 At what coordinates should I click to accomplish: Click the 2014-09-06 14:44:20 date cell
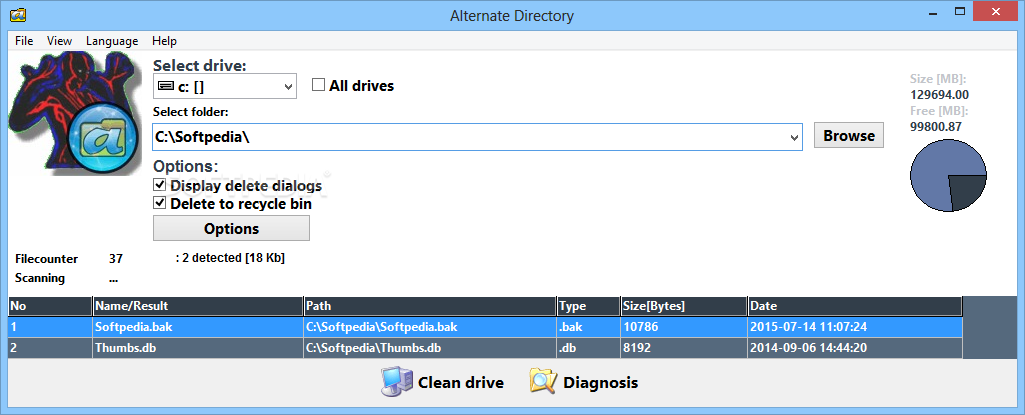pos(855,348)
